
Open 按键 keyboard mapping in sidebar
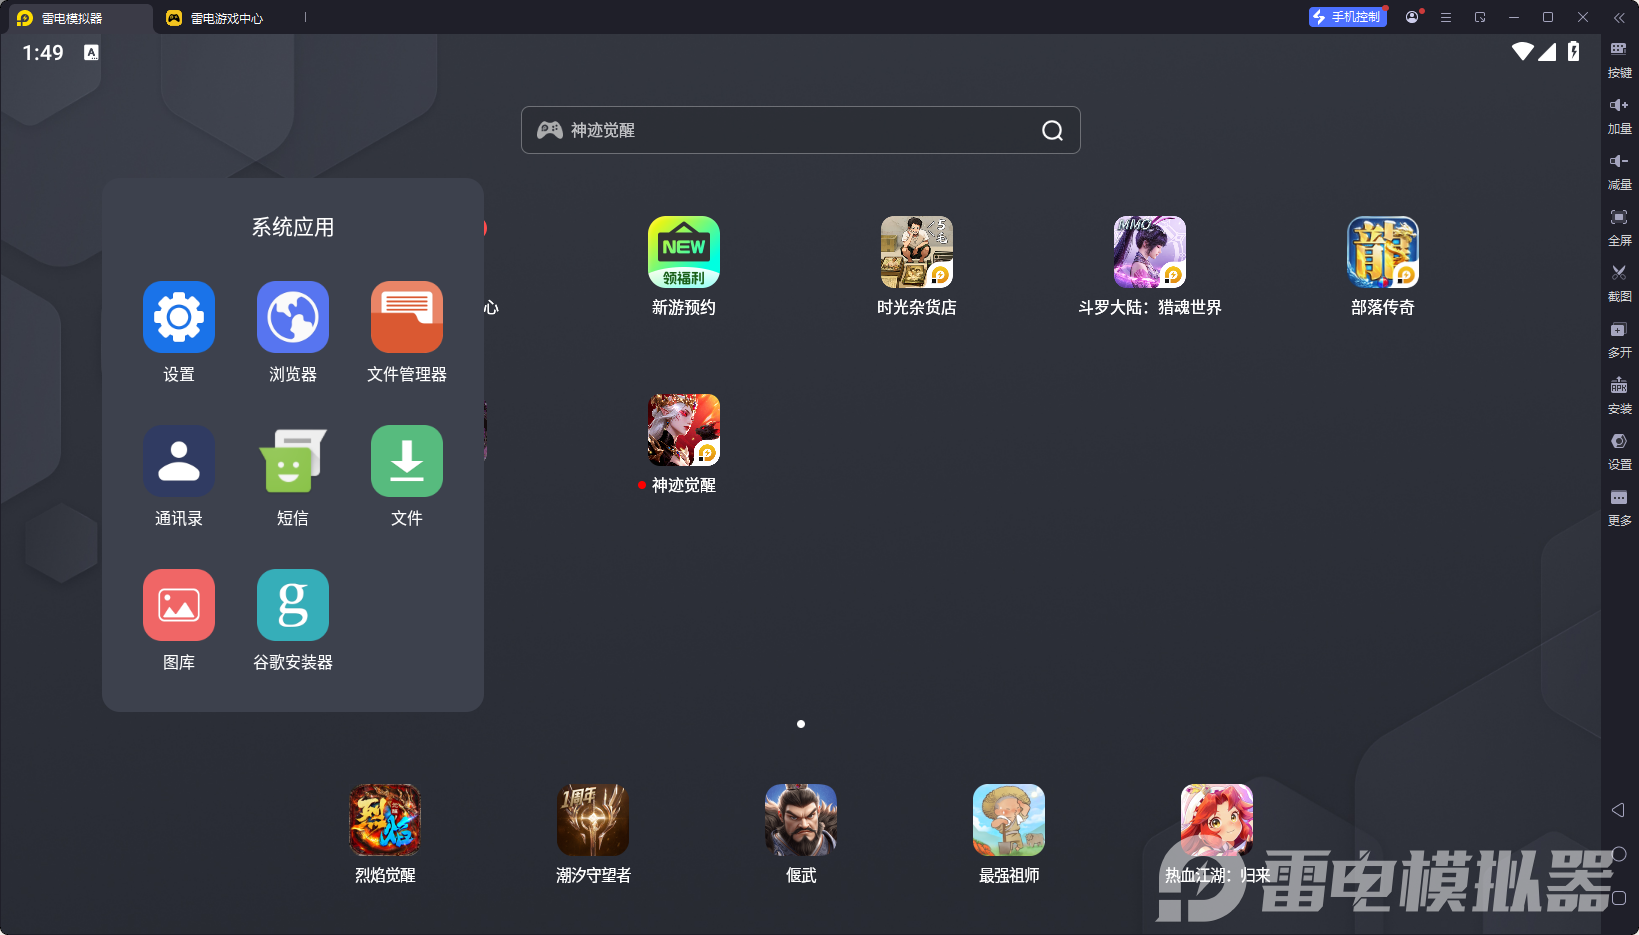(1619, 60)
